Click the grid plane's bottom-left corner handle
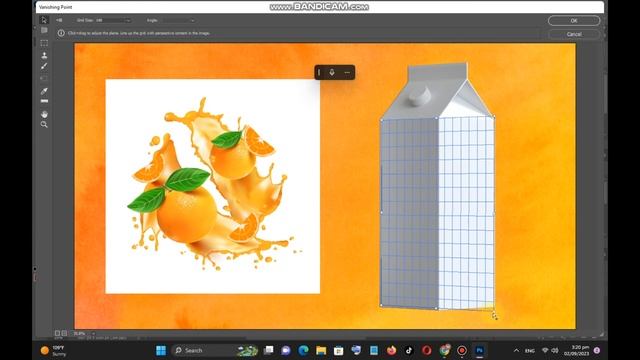The height and width of the screenshot is (360, 640). pos(381,304)
